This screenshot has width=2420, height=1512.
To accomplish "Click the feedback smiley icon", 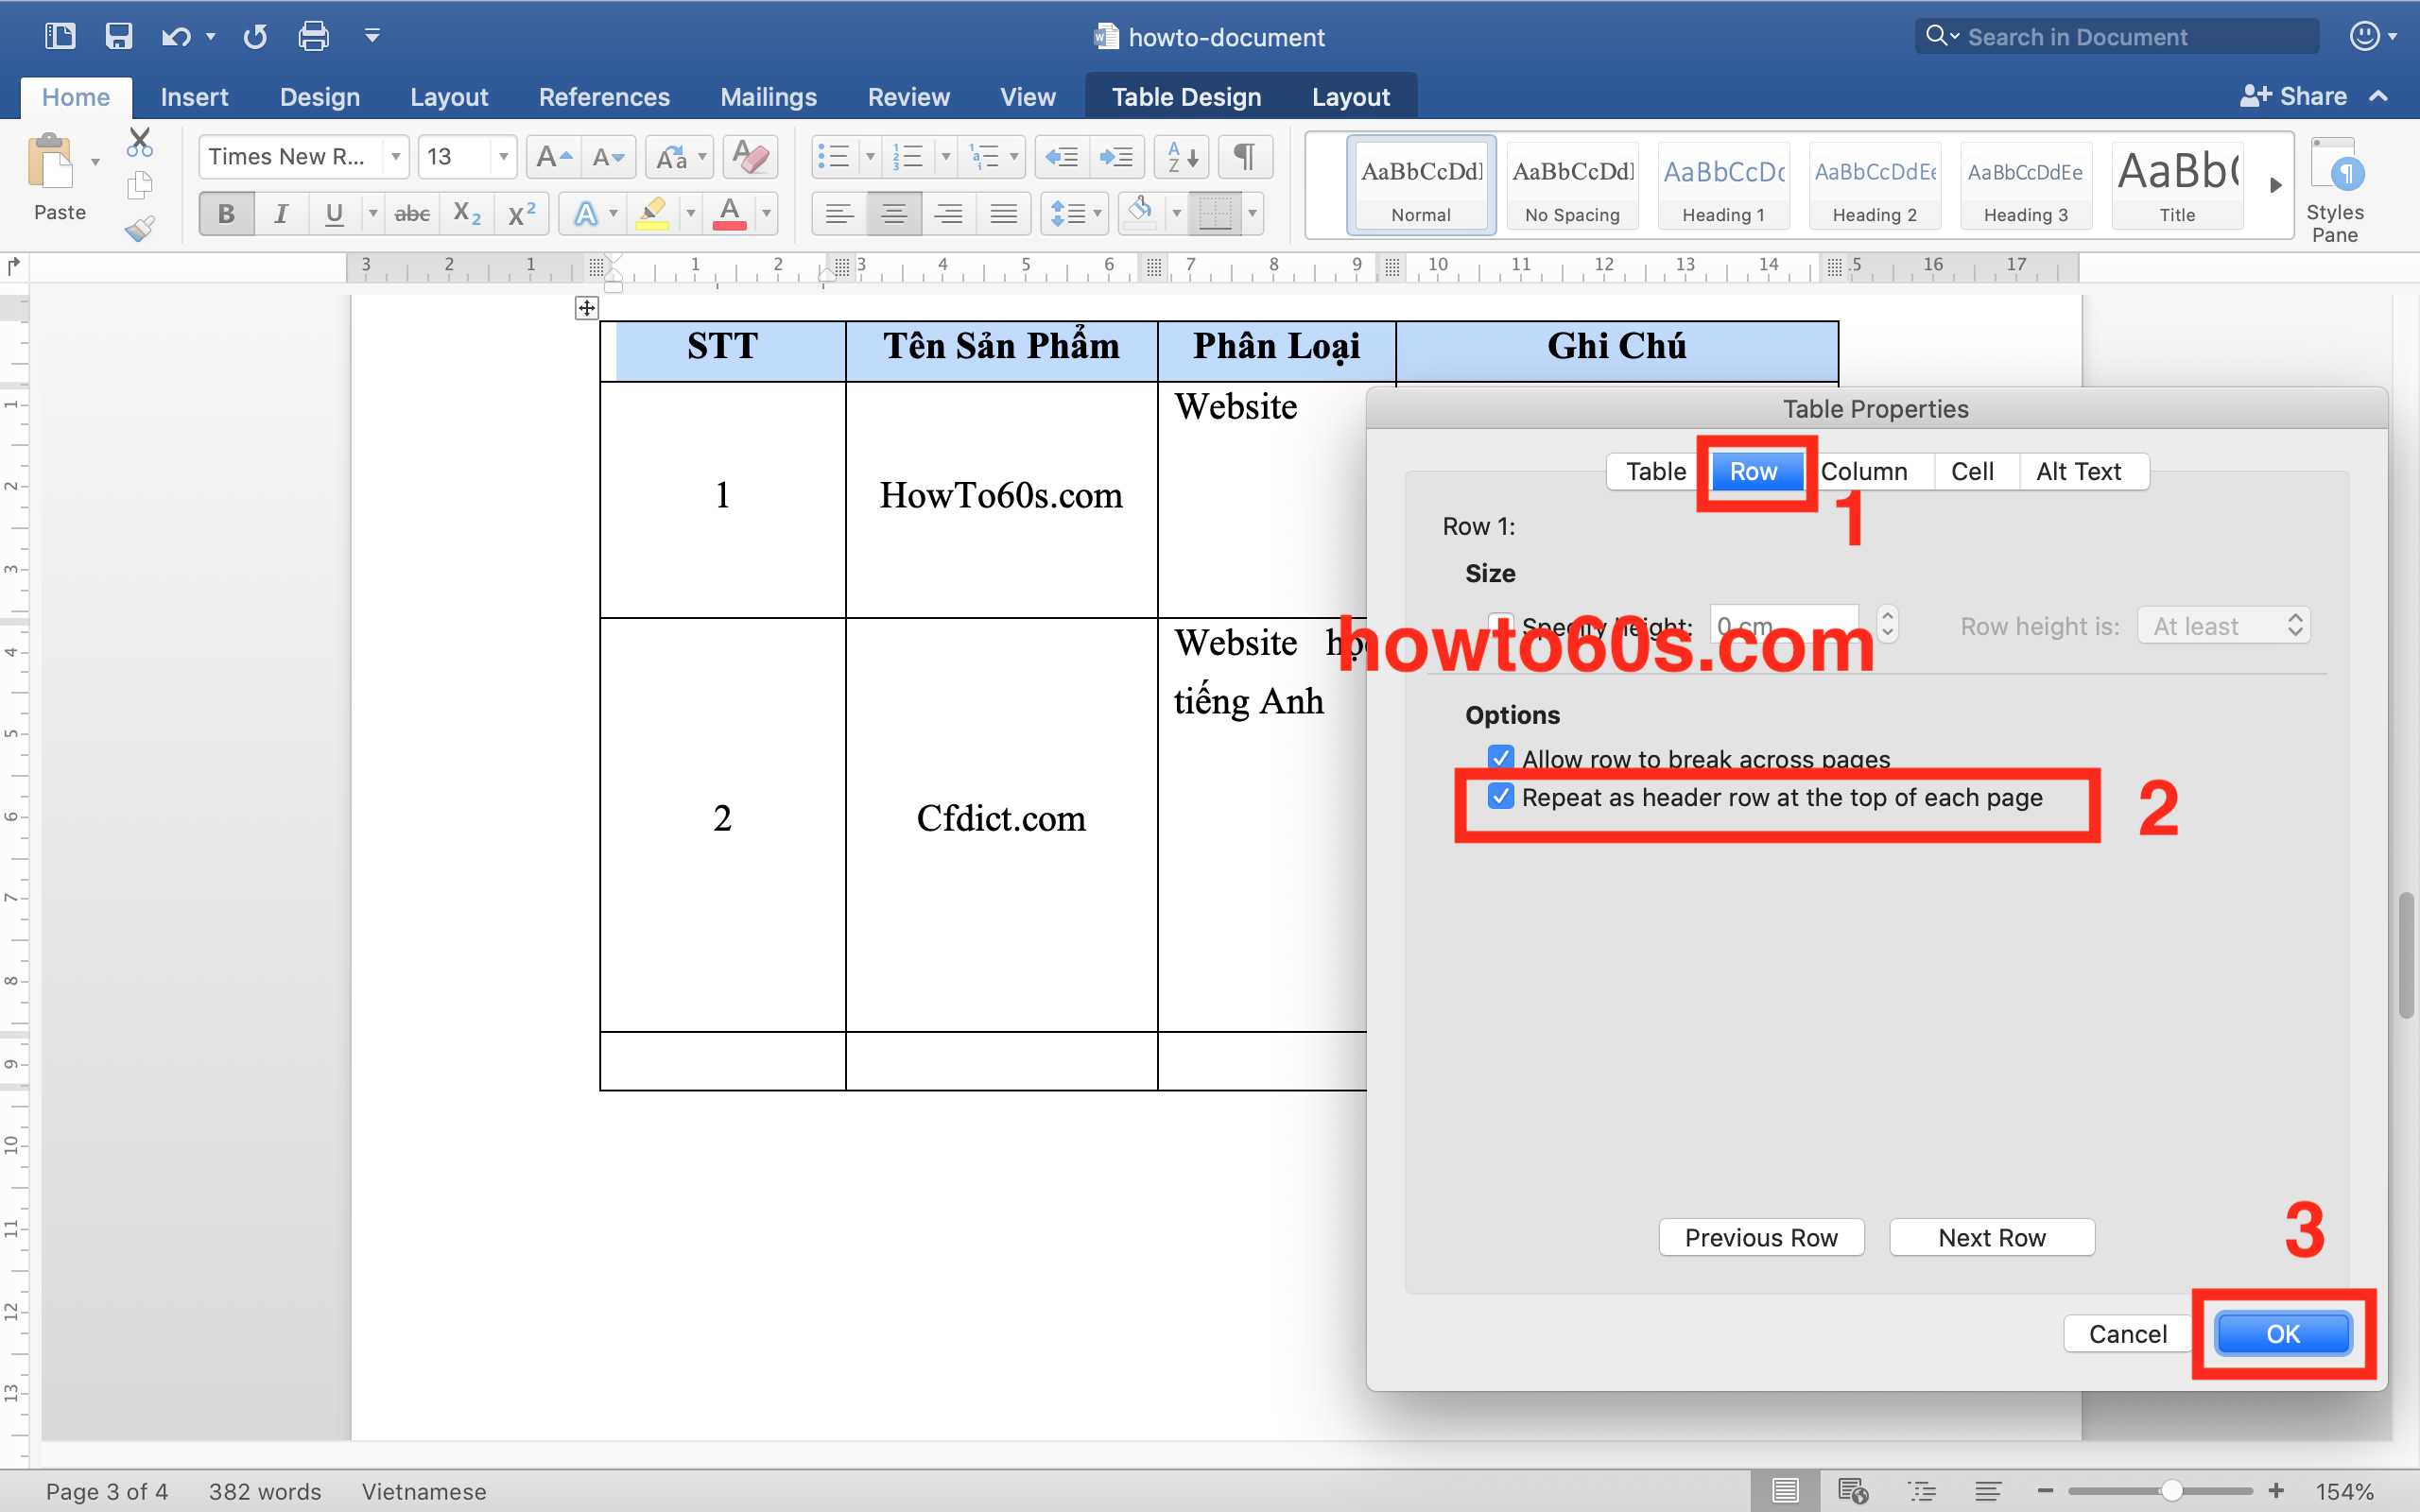I will (2364, 37).
